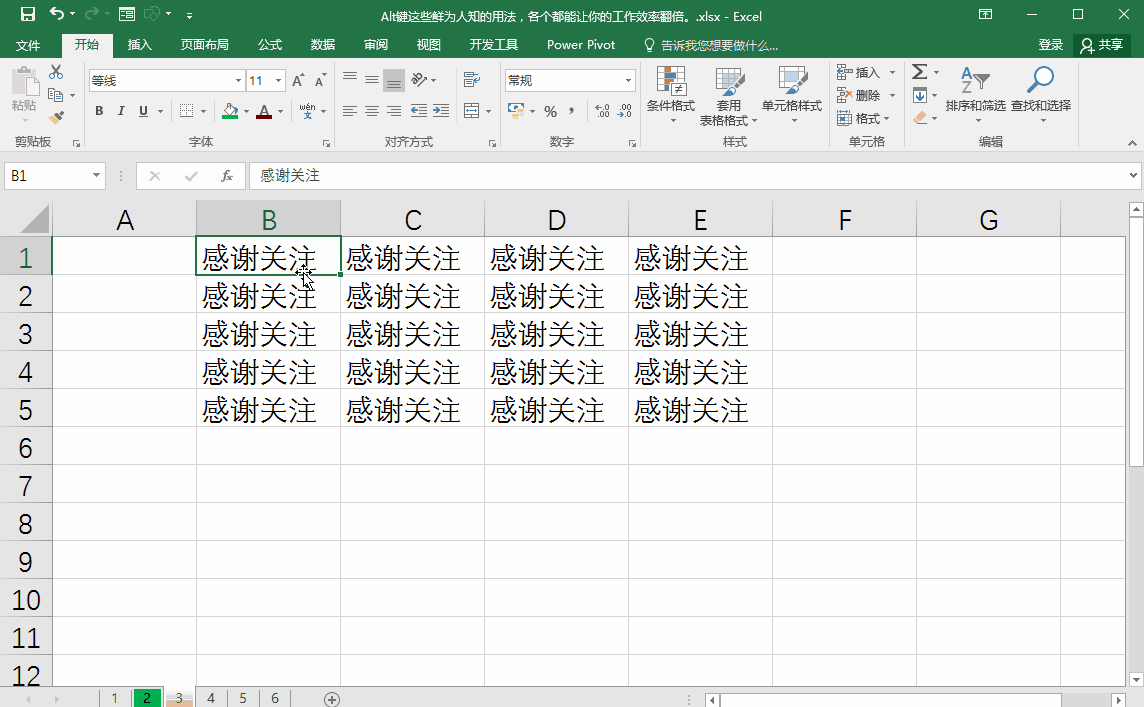Open 条件格式 (Conditional Formatting)
Image resolution: width=1144 pixels, height=707 pixels.
[x=670, y=95]
